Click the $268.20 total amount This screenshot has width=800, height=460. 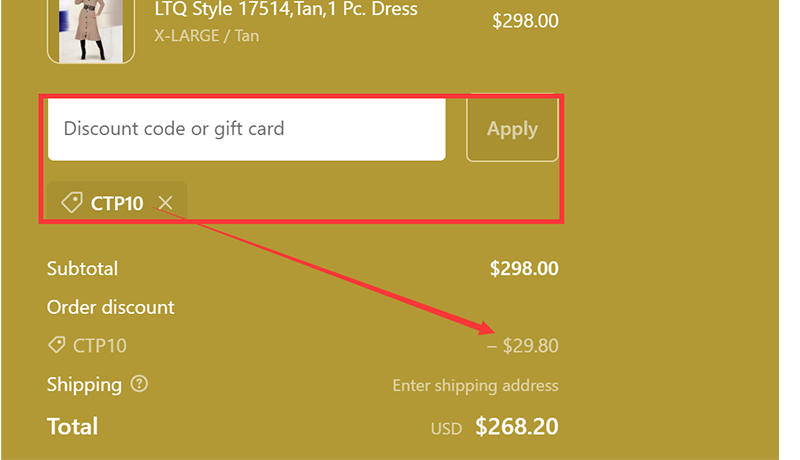(516, 427)
